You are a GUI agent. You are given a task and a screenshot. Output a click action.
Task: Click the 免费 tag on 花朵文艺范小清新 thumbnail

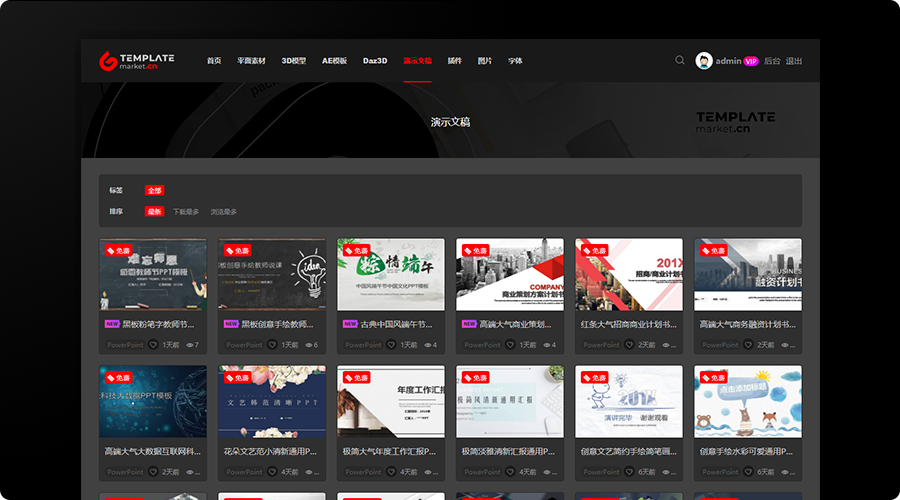point(238,378)
